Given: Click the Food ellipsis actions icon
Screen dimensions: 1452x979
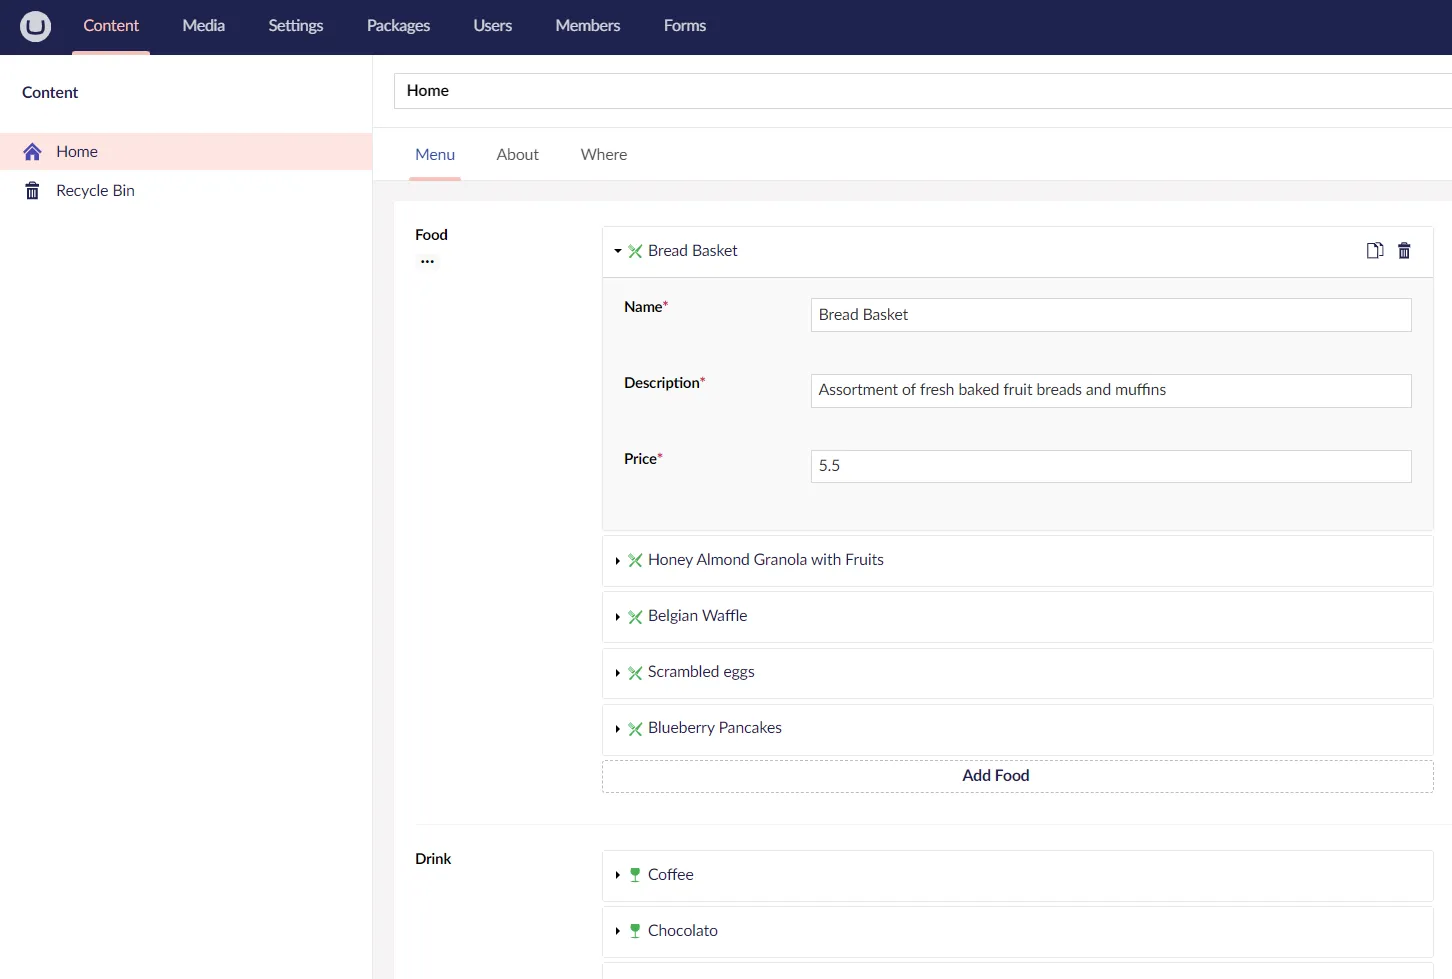Looking at the screenshot, I should coord(428,262).
